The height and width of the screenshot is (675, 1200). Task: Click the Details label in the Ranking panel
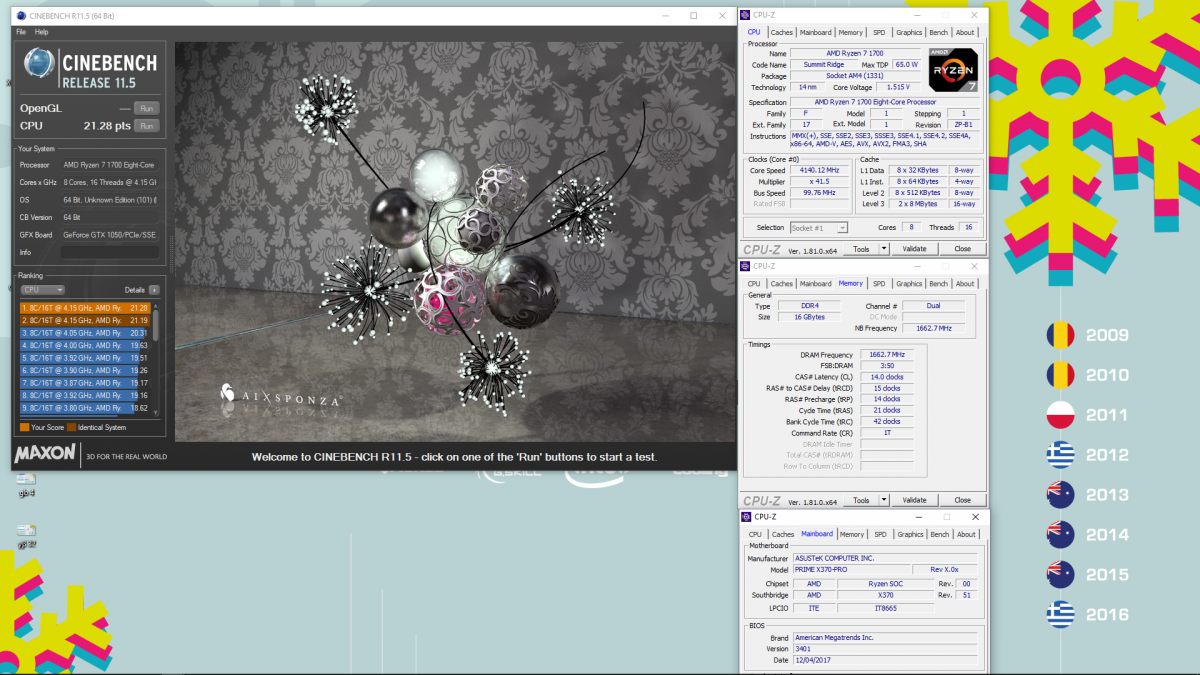(135, 290)
